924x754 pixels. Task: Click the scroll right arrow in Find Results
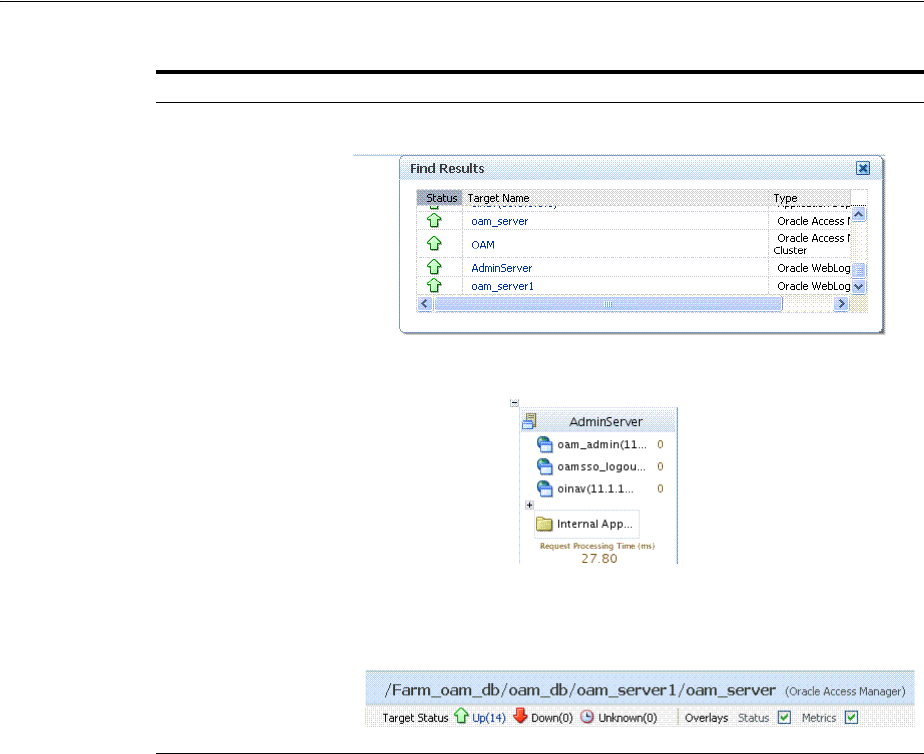click(842, 304)
